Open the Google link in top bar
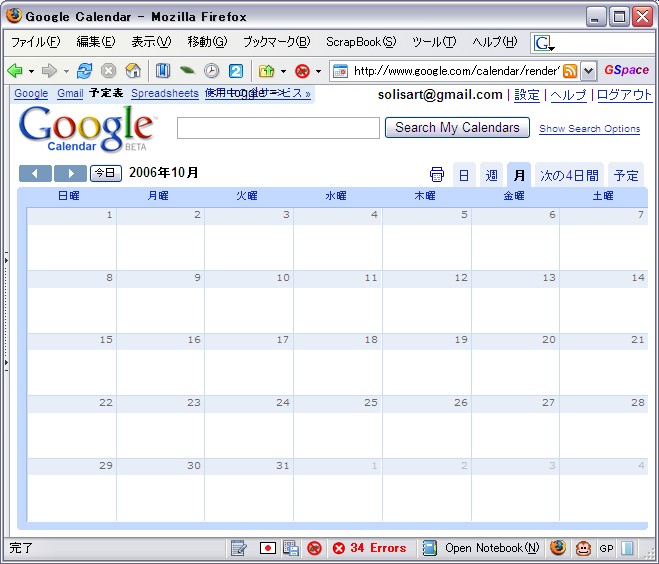The image size is (659, 564). tap(31, 93)
